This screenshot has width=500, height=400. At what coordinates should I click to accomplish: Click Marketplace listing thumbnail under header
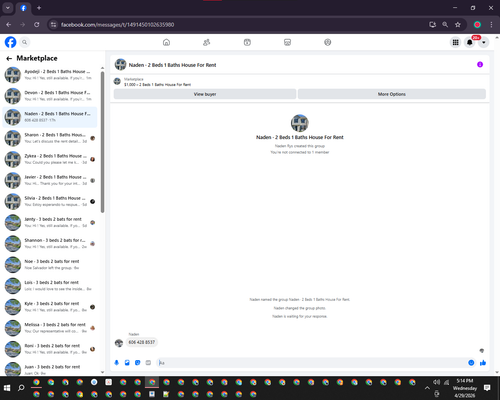tap(117, 81)
